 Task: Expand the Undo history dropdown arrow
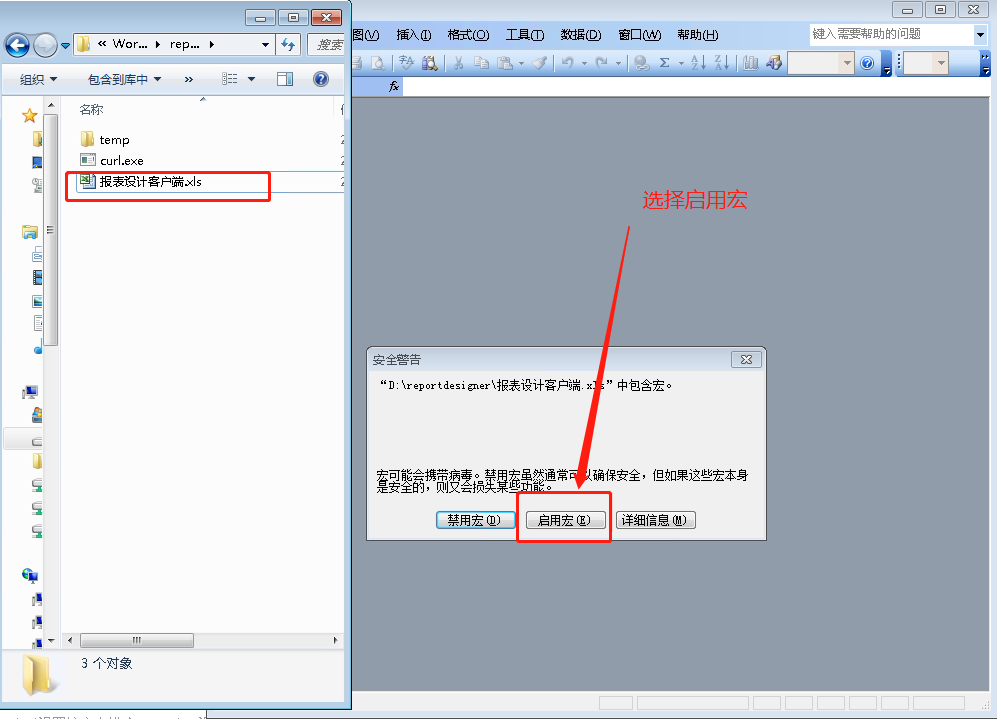(x=584, y=63)
